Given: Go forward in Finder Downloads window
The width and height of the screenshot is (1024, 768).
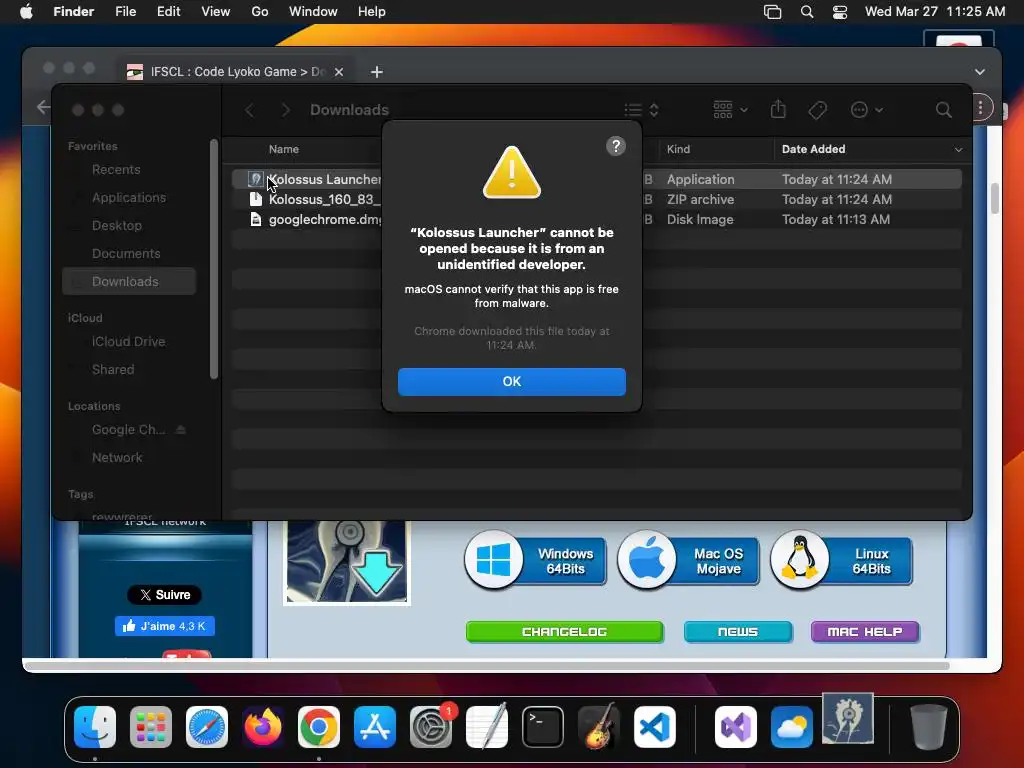Looking at the screenshot, I should 285,110.
